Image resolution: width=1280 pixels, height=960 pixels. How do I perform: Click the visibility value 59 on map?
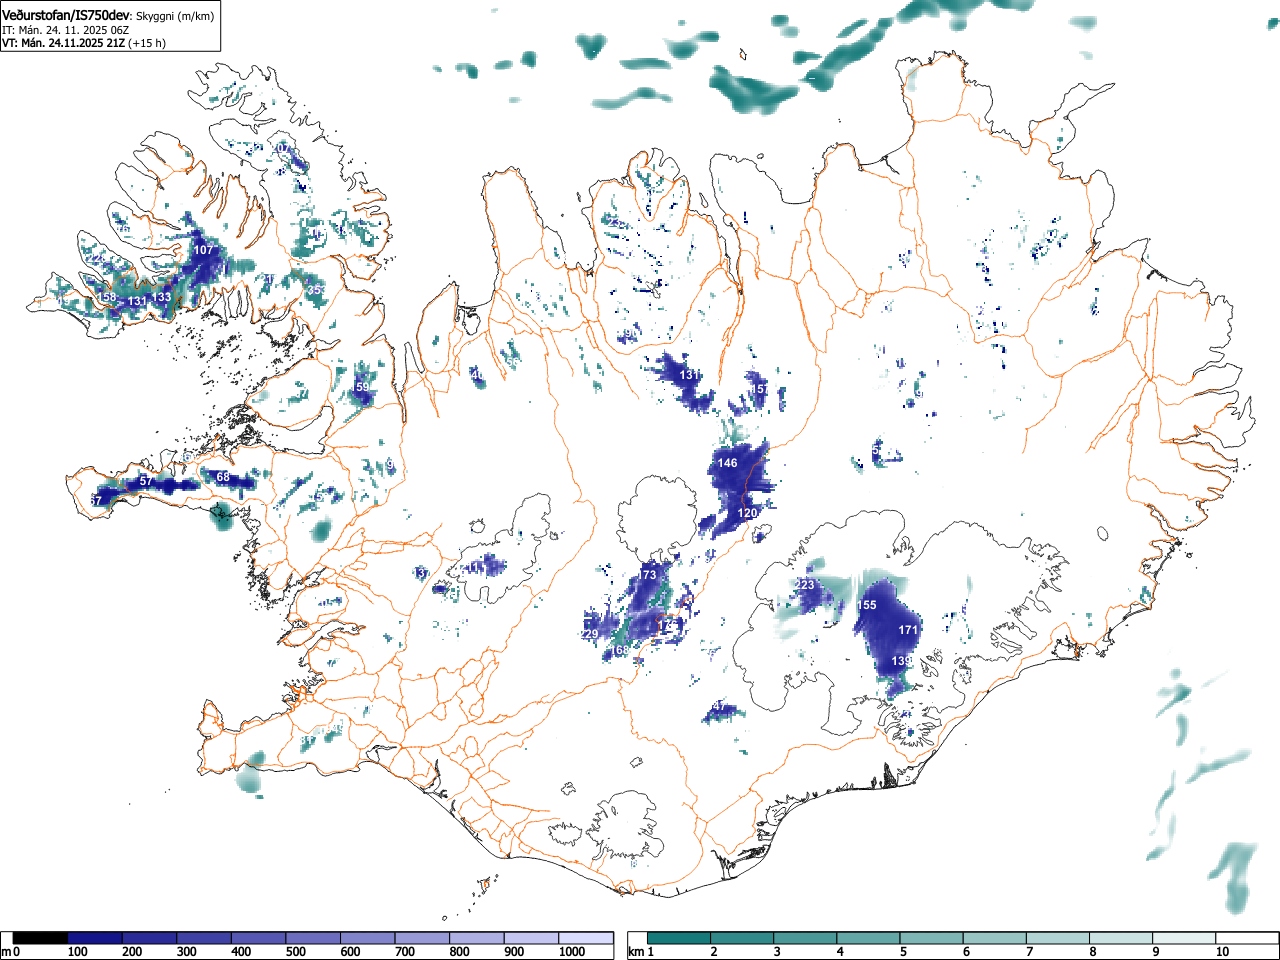coord(362,387)
